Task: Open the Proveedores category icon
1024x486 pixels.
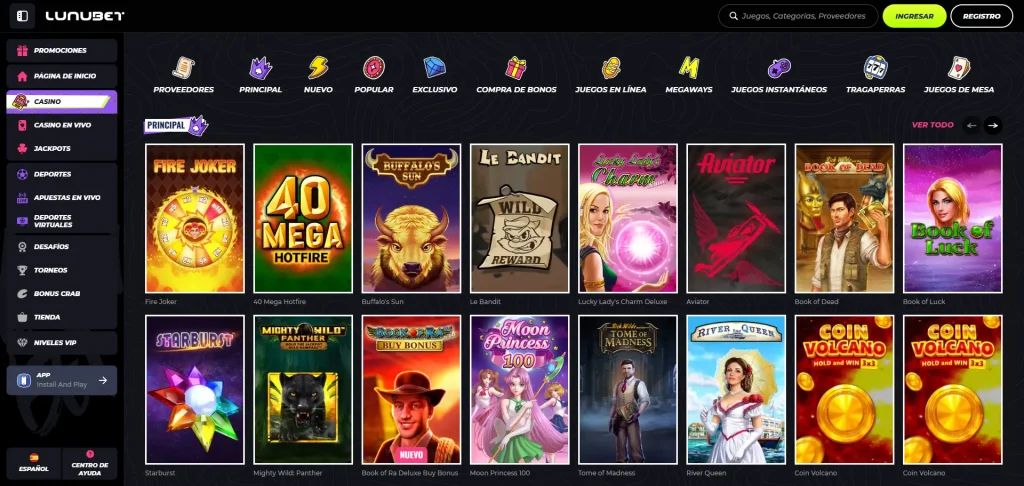Action: tap(183, 68)
